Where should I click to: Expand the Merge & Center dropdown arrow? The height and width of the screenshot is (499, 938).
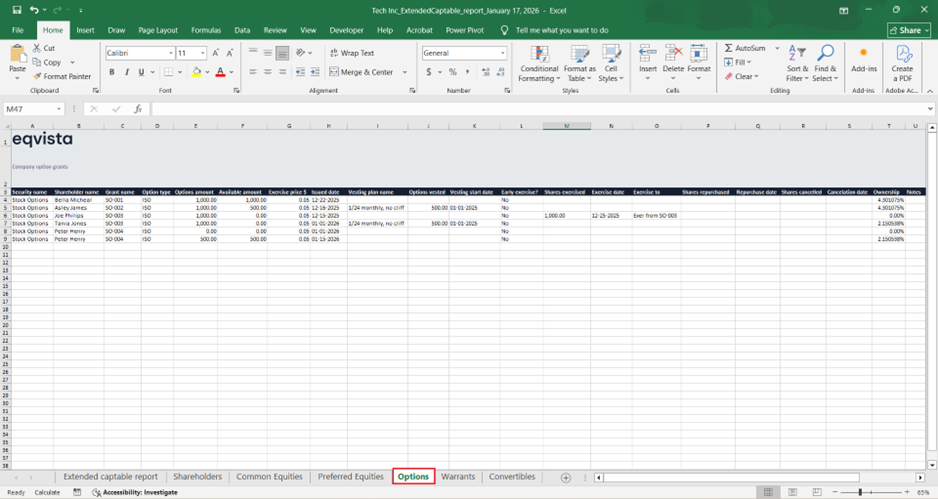pyautogui.click(x=405, y=72)
